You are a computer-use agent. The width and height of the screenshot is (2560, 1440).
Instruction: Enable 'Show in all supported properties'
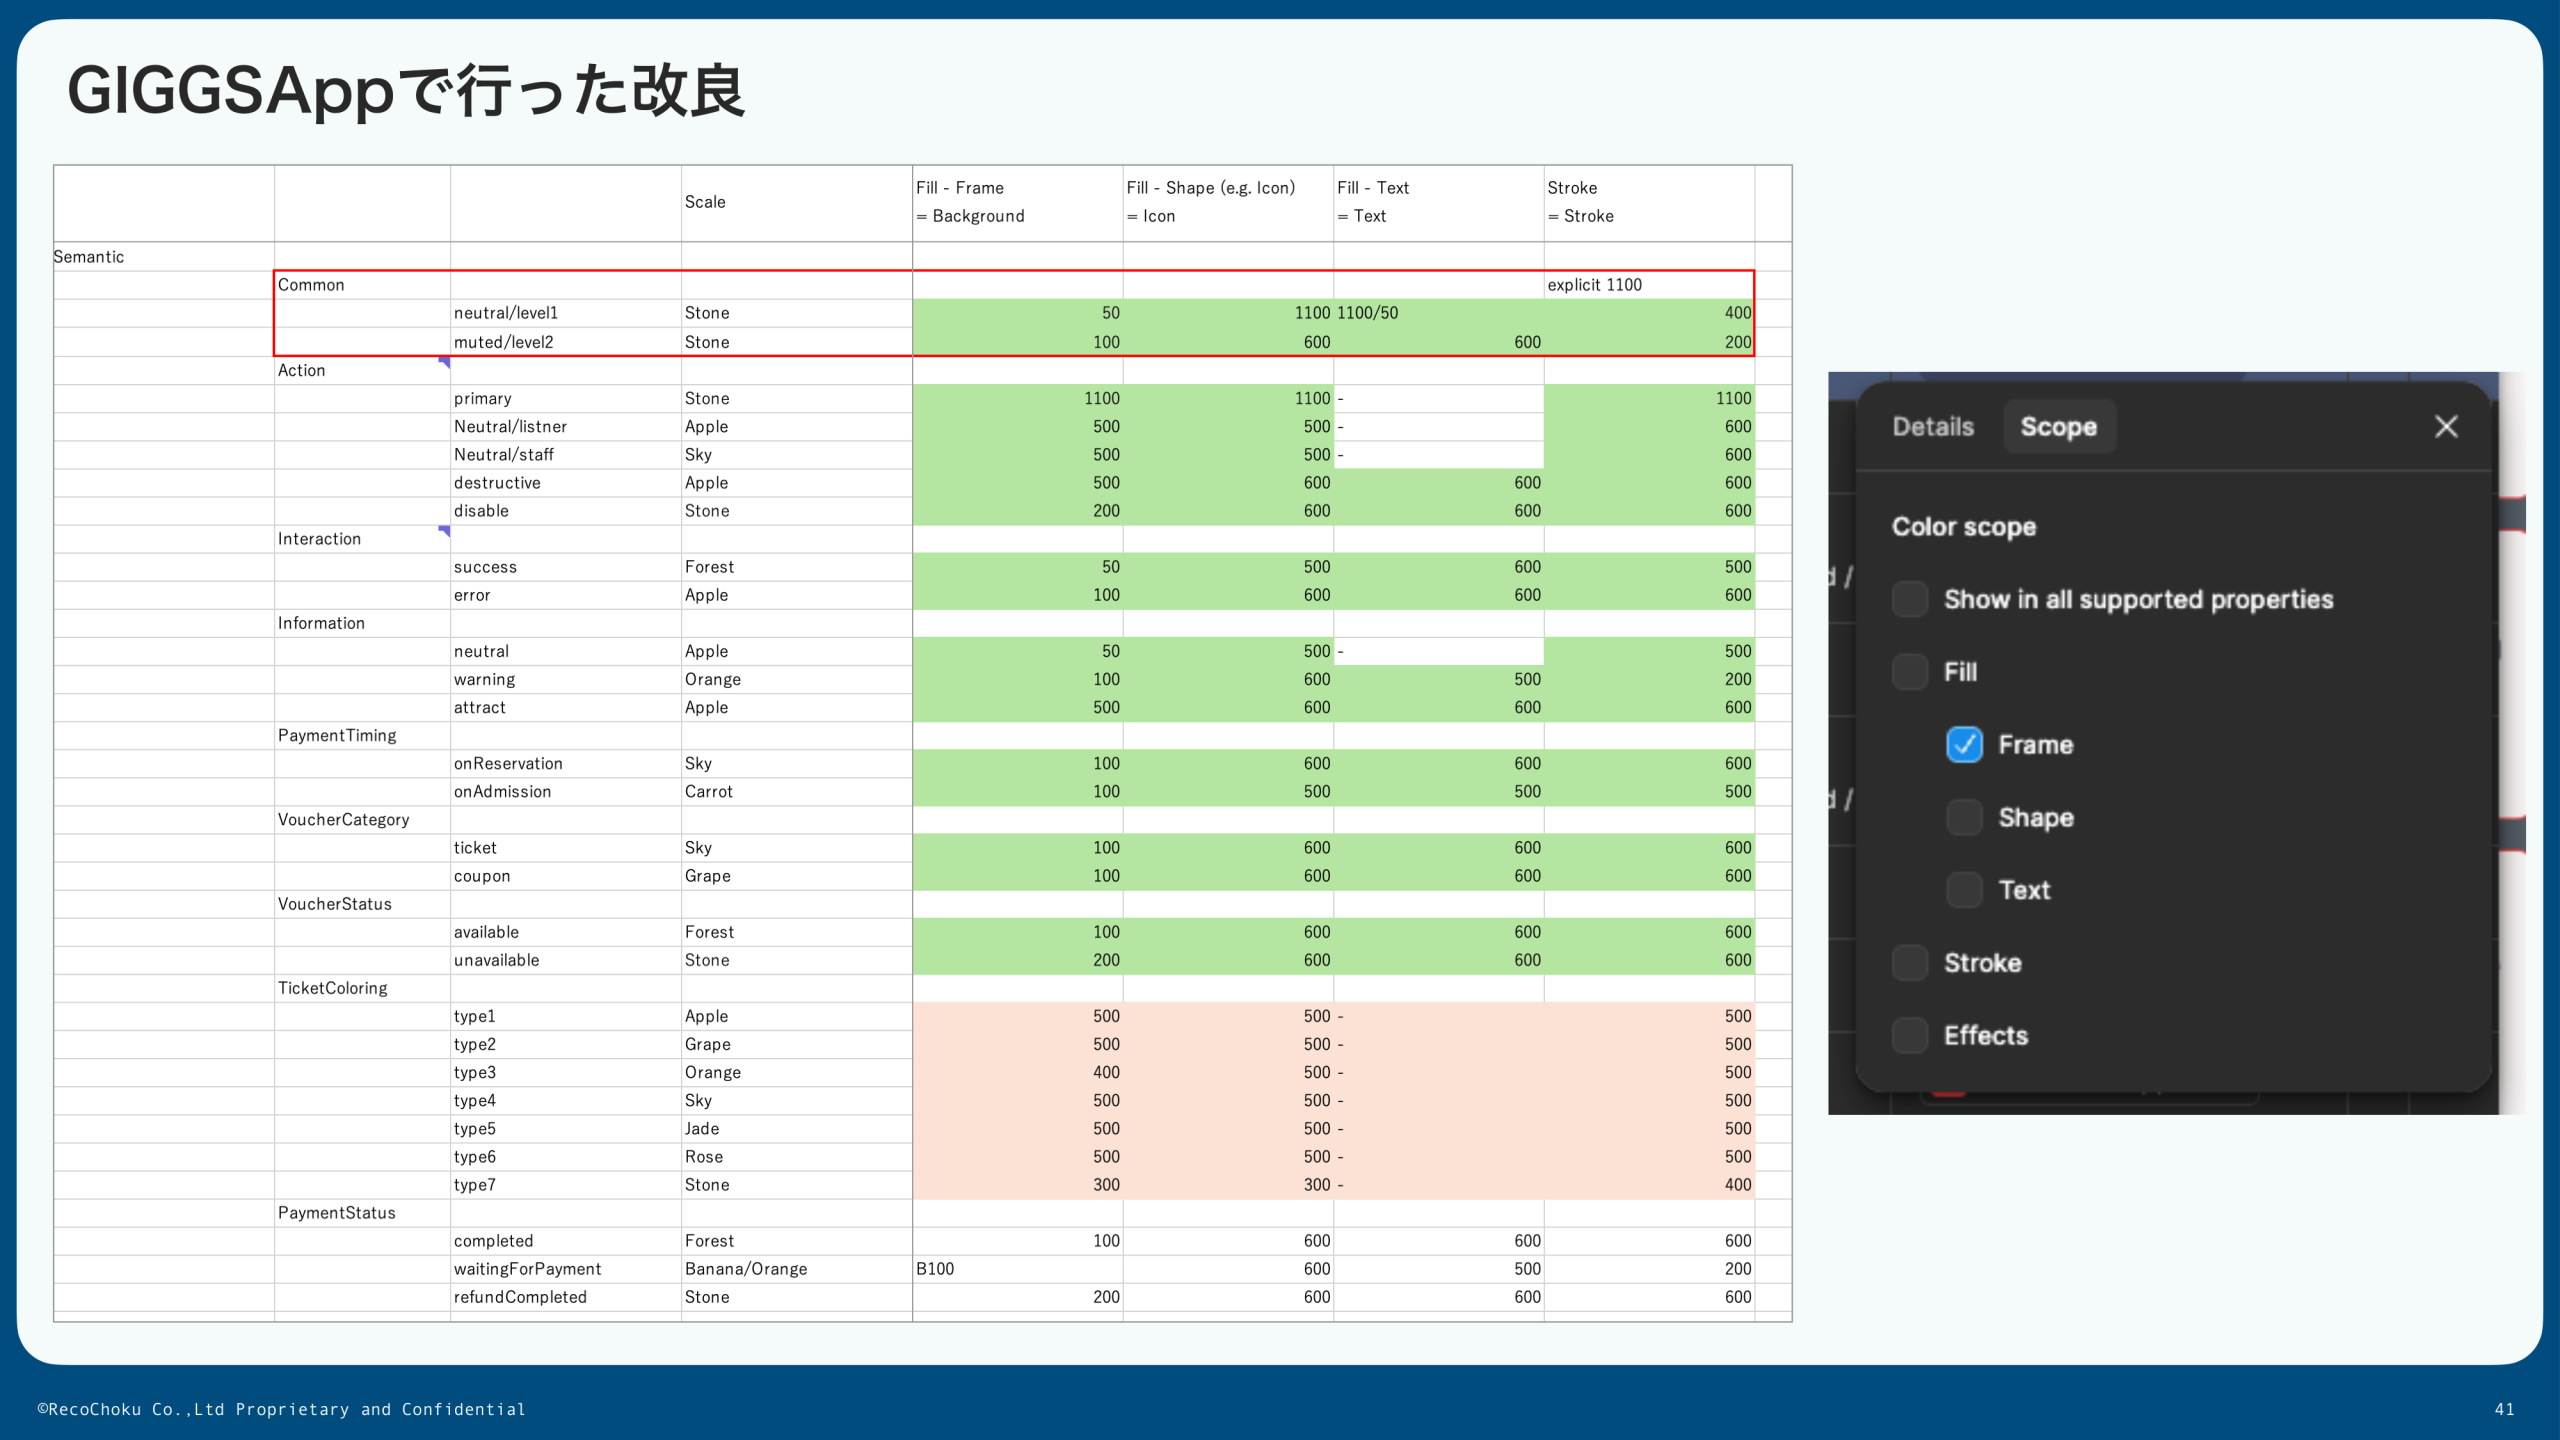pos(1910,599)
